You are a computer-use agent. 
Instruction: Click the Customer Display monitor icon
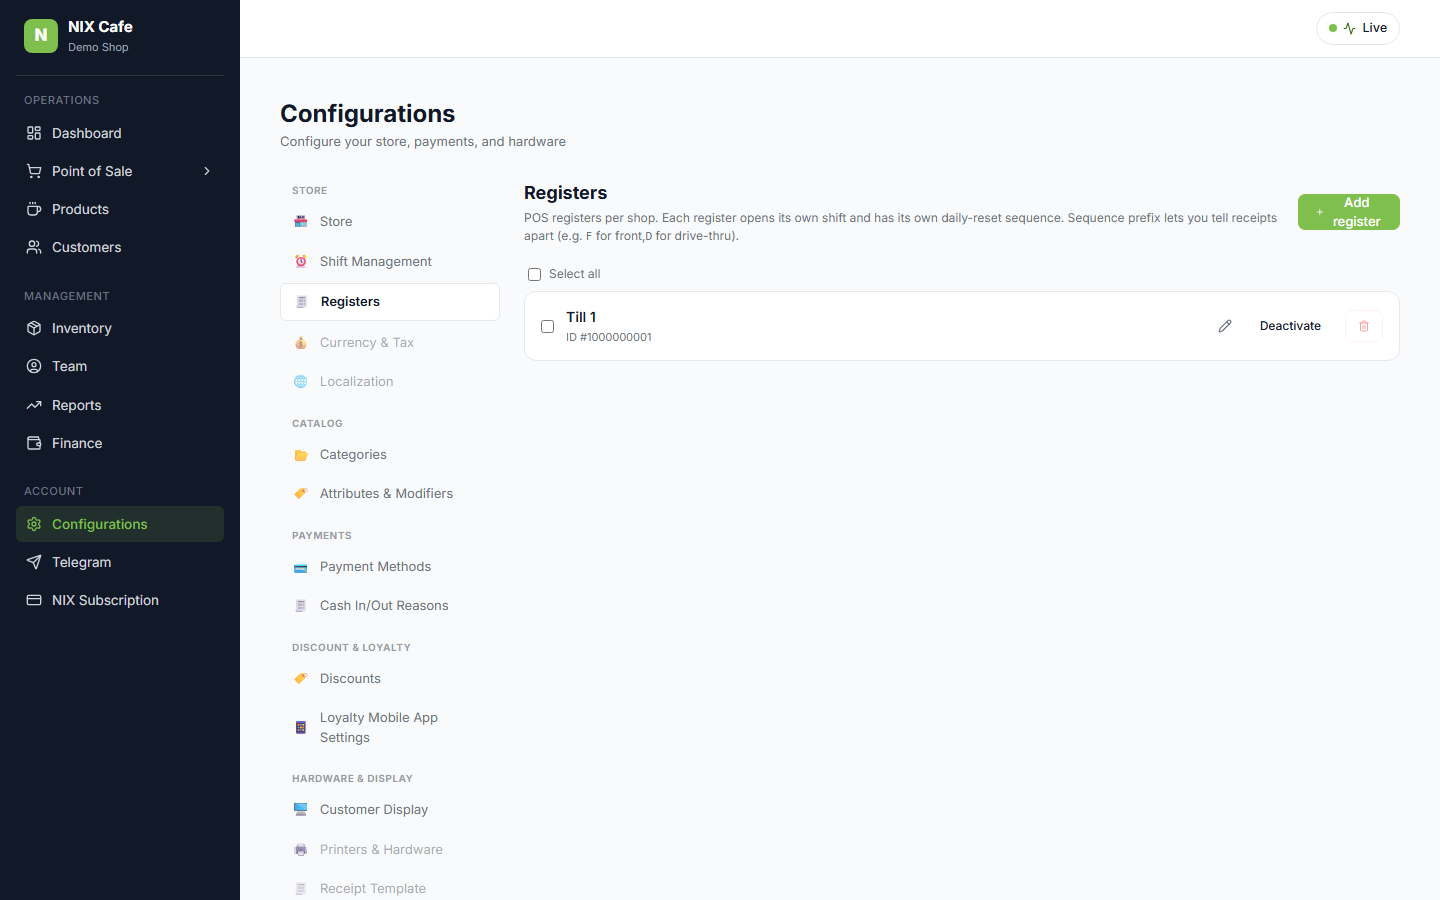point(301,810)
